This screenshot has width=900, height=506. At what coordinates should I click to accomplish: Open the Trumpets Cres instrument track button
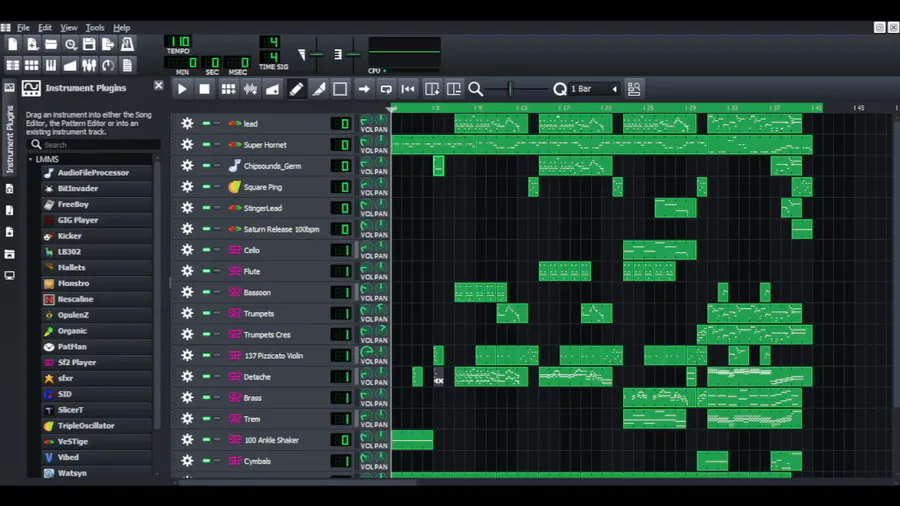[277, 334]
